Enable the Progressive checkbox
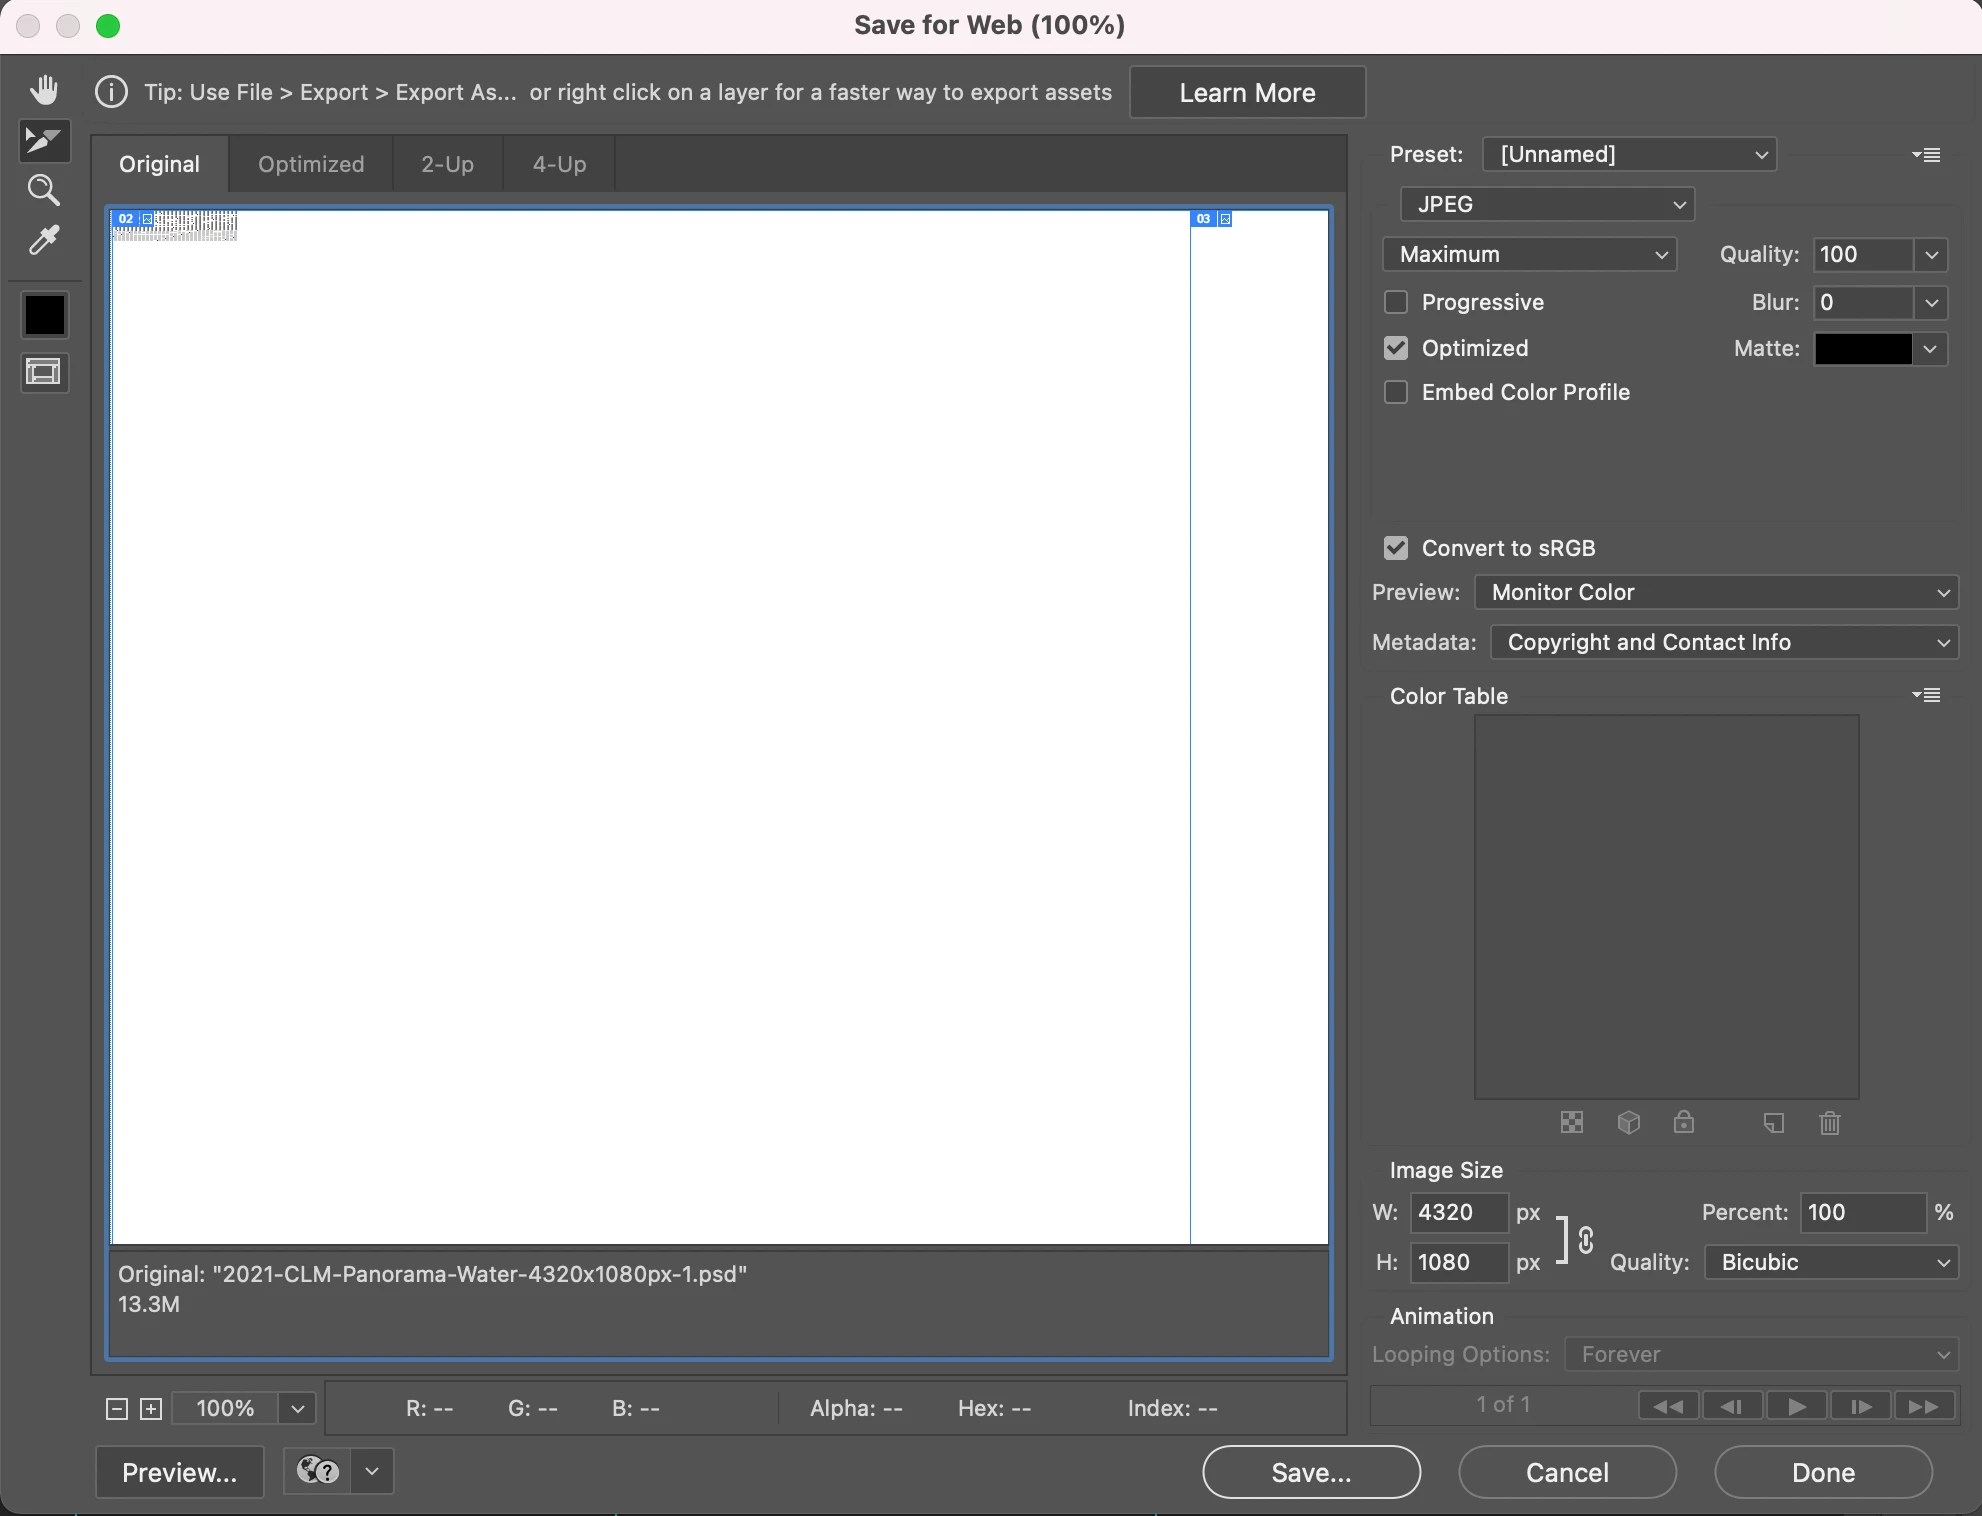The height and width of the screenshot is (1516, 1982). pos(1396,302)
